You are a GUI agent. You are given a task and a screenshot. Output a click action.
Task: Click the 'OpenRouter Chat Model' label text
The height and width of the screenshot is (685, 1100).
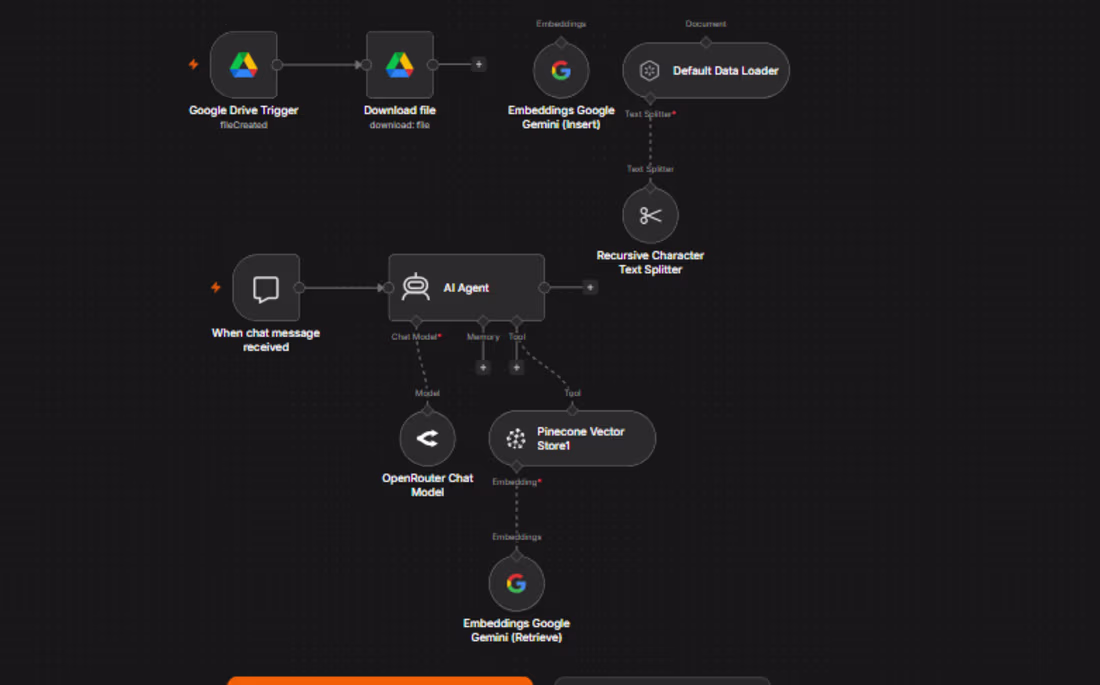pyautogui.click(x=427, y=485)
